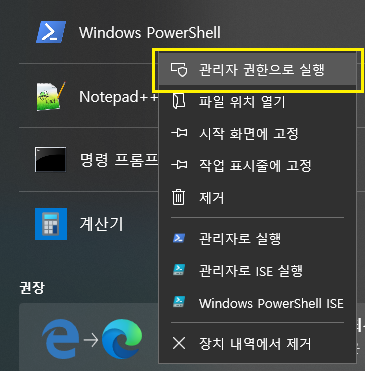Click the Calculator (계산기) icon
This screenshot has width=365, height=371.
pyautogui.click(x=51, y=224)
